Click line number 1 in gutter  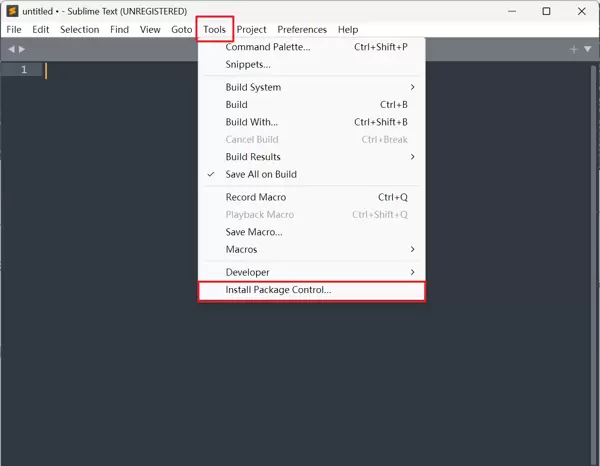(x=24, y=70)
